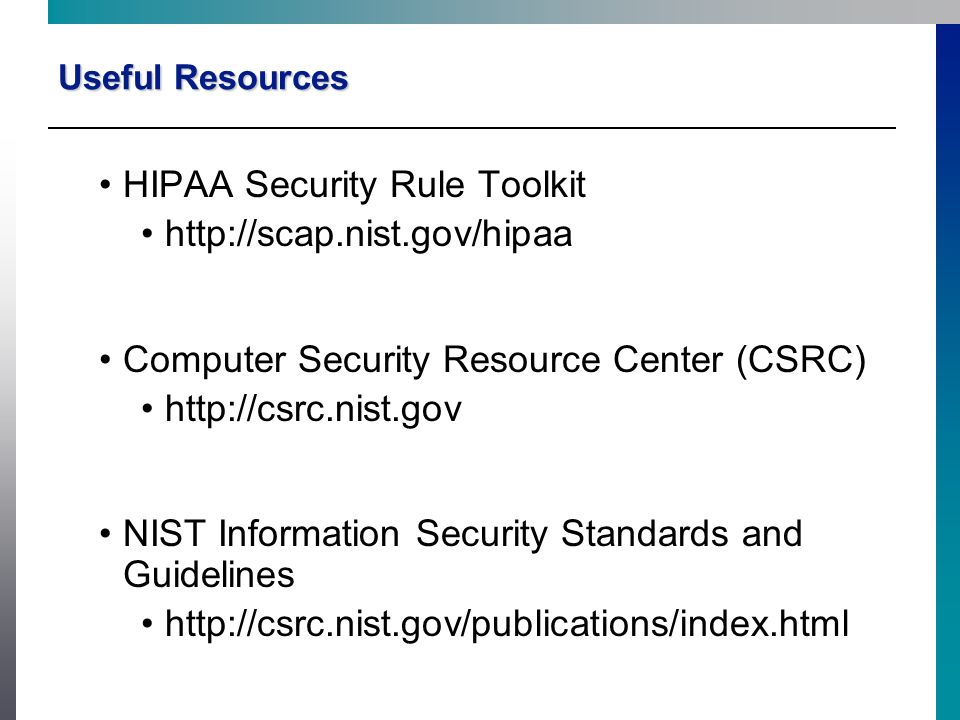Screen dimensions: 960x720
Task: Click the word 'Guidelines' on the wrapped line
Action: point(209,575)
